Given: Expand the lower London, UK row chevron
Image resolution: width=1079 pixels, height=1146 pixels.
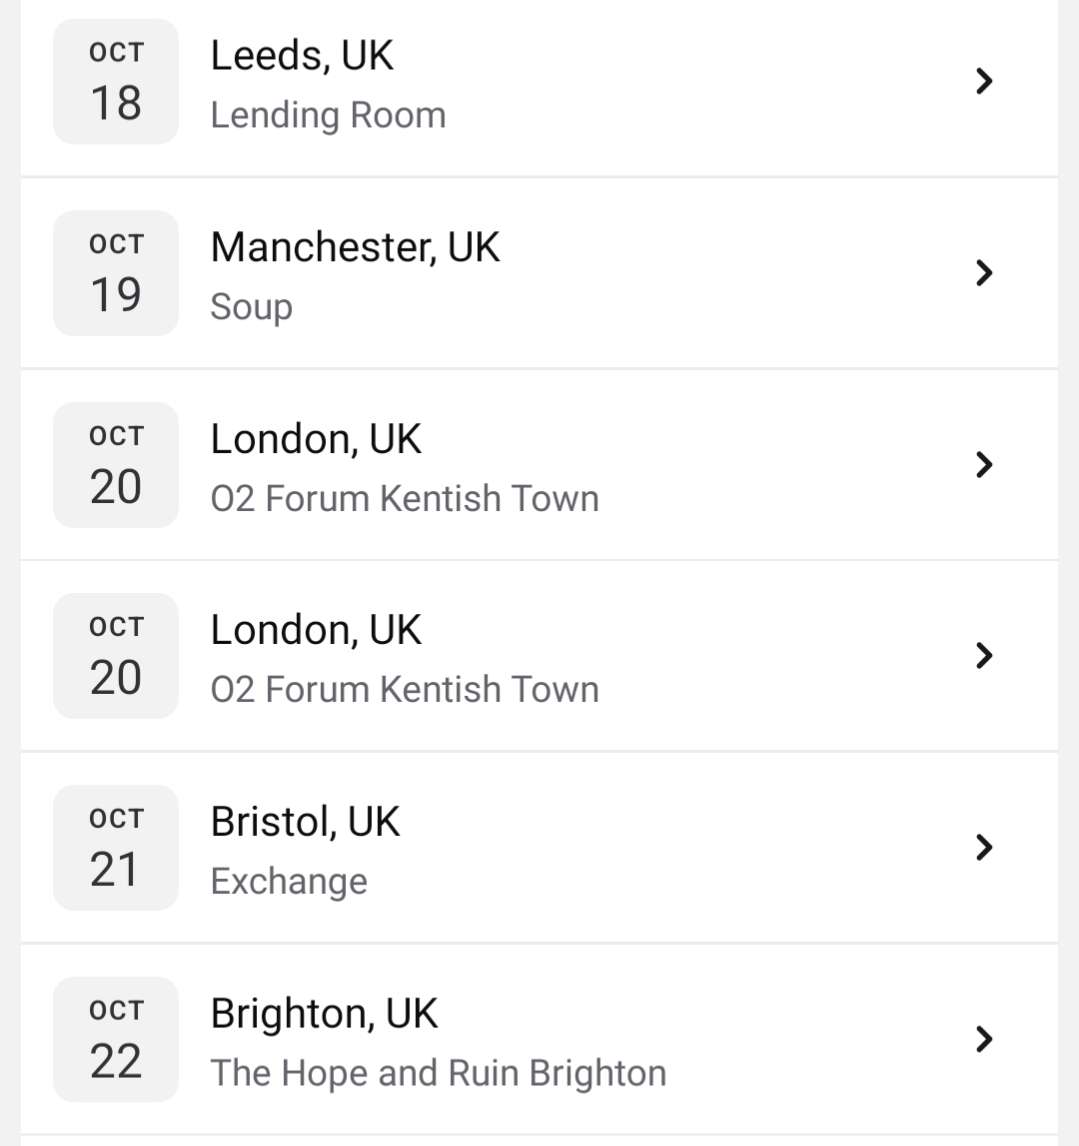Looking at the screenshot, I should [x=984, y=656].
